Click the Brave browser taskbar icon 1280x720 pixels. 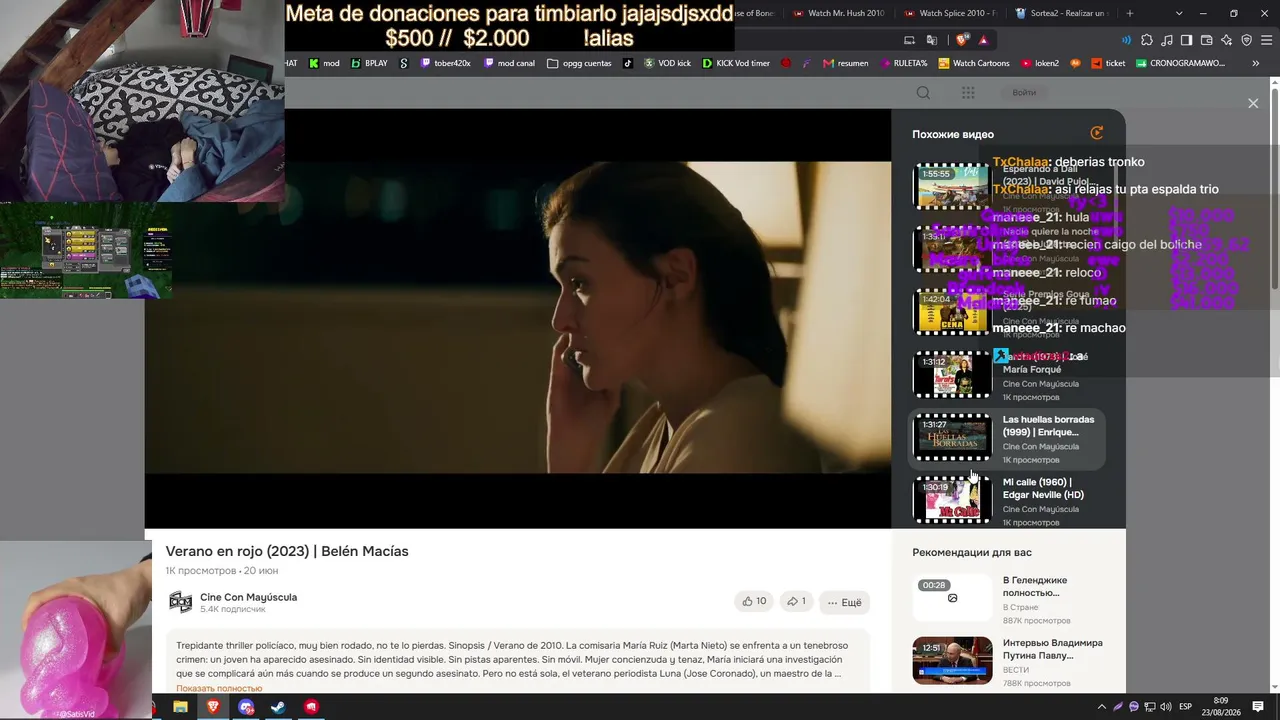click(213, 707)
